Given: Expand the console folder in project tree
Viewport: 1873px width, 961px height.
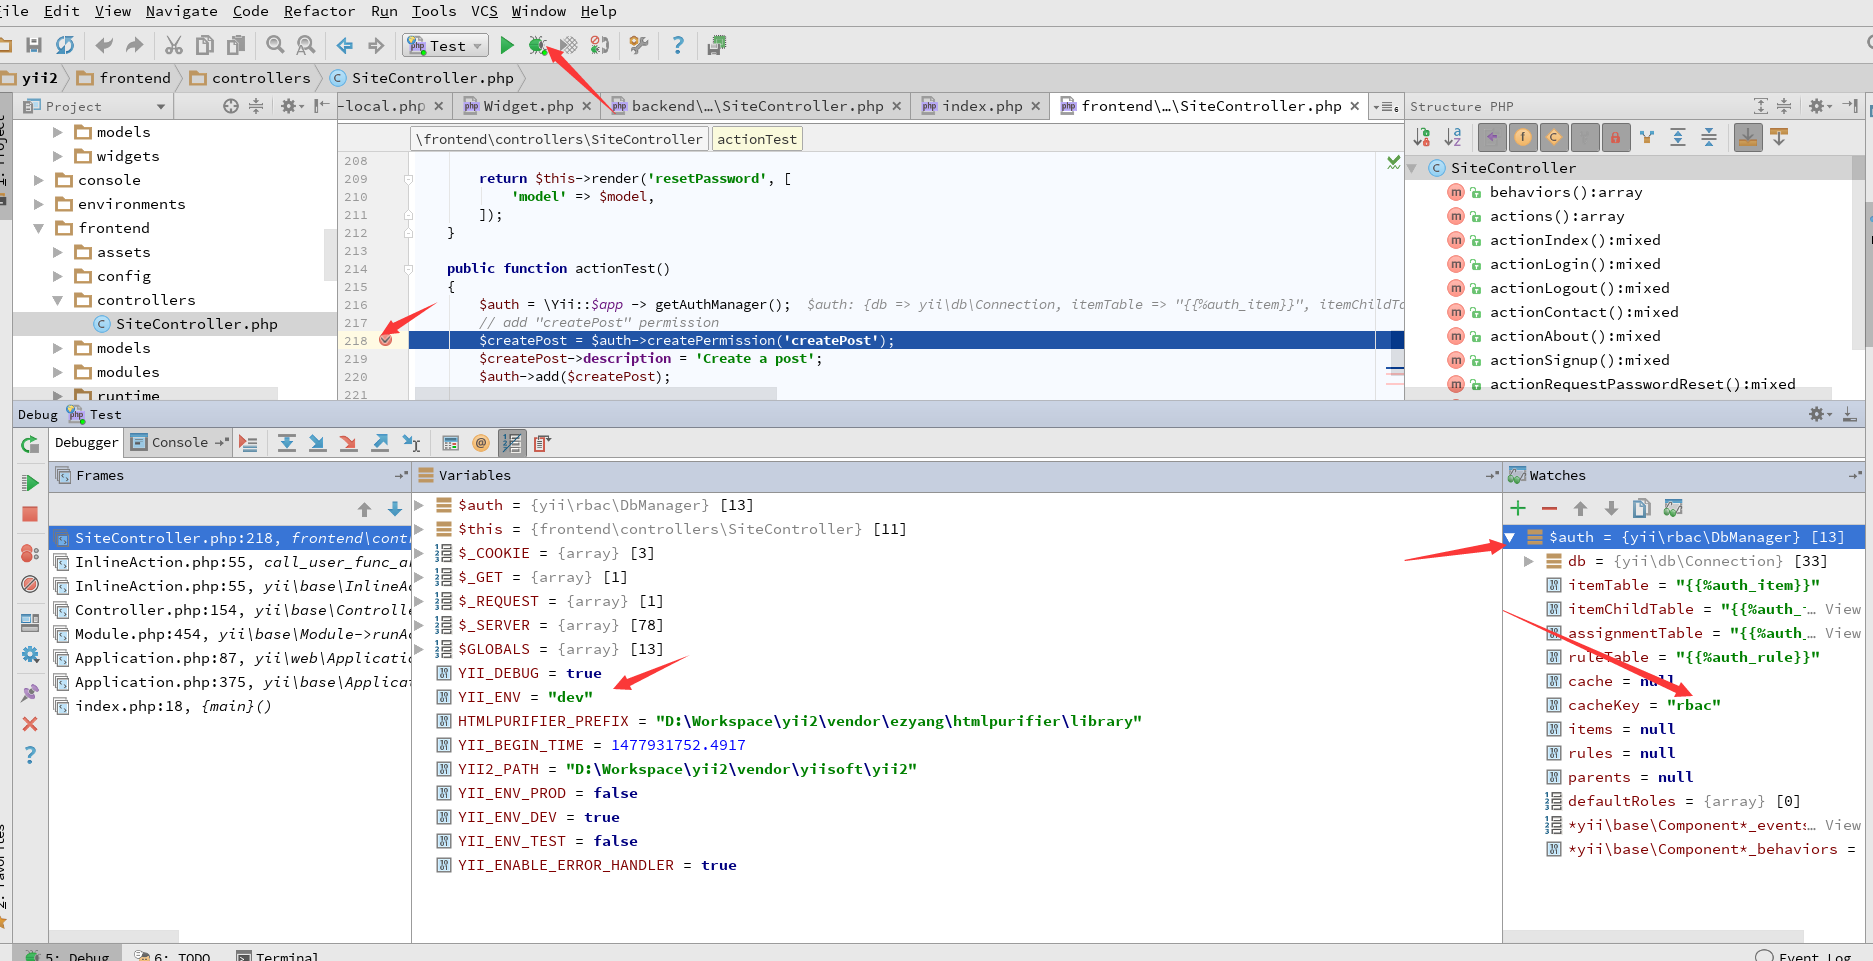Looking at the screenshot, I should click(x=39, y=180).
